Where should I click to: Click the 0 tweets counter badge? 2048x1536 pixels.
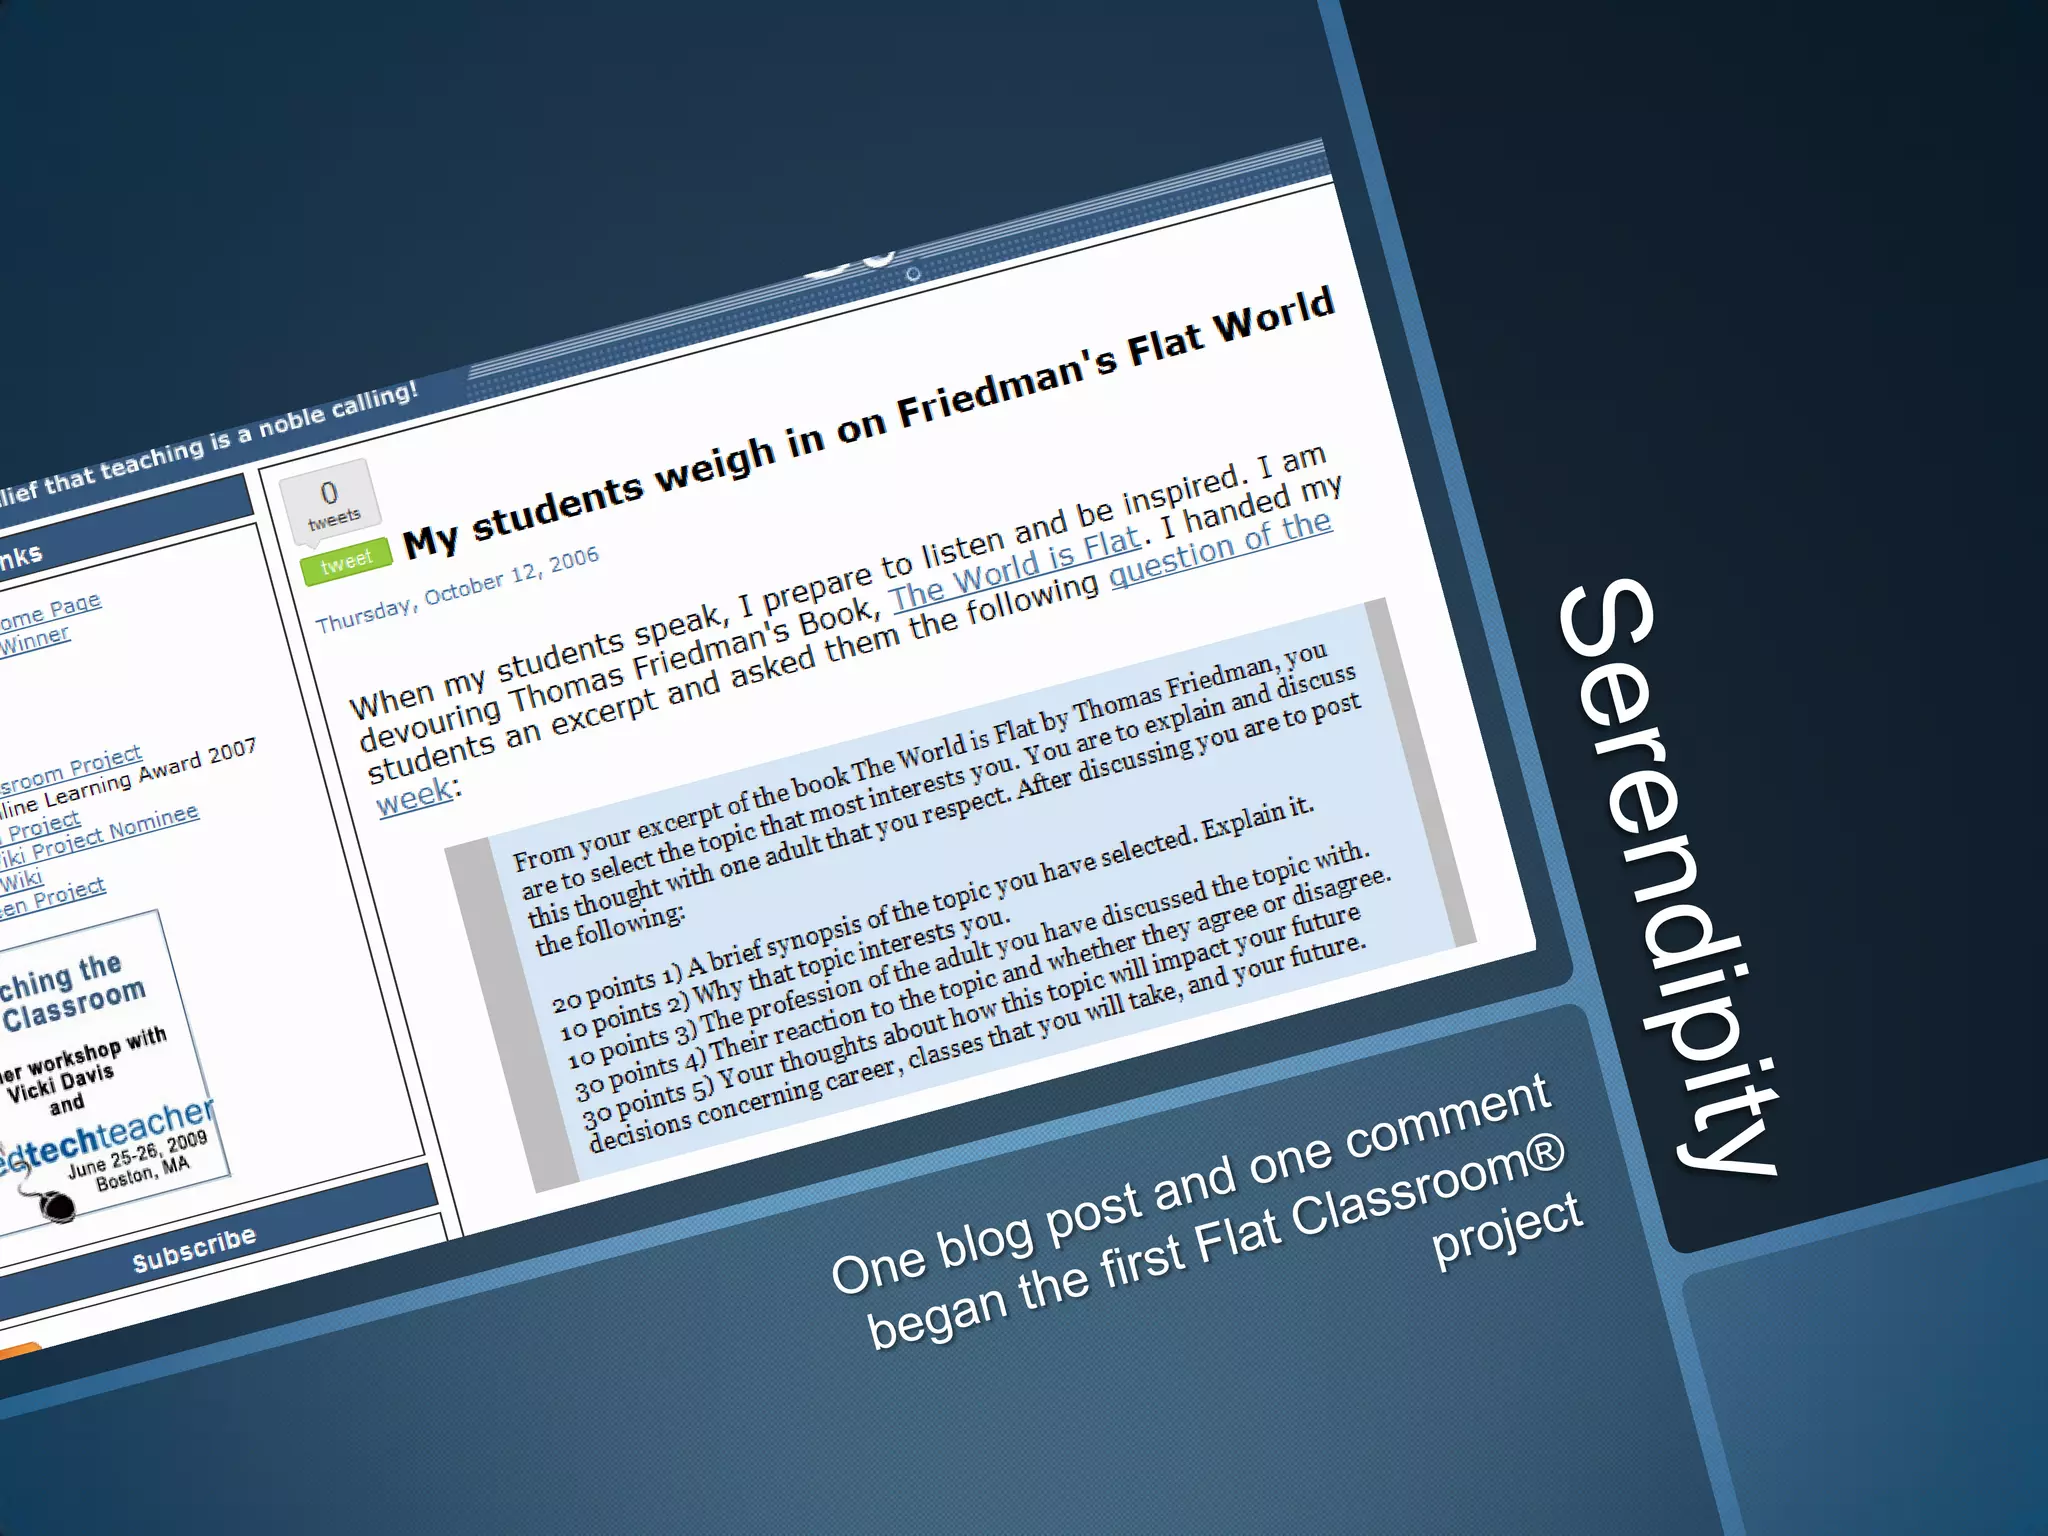(x=331, y=504)
